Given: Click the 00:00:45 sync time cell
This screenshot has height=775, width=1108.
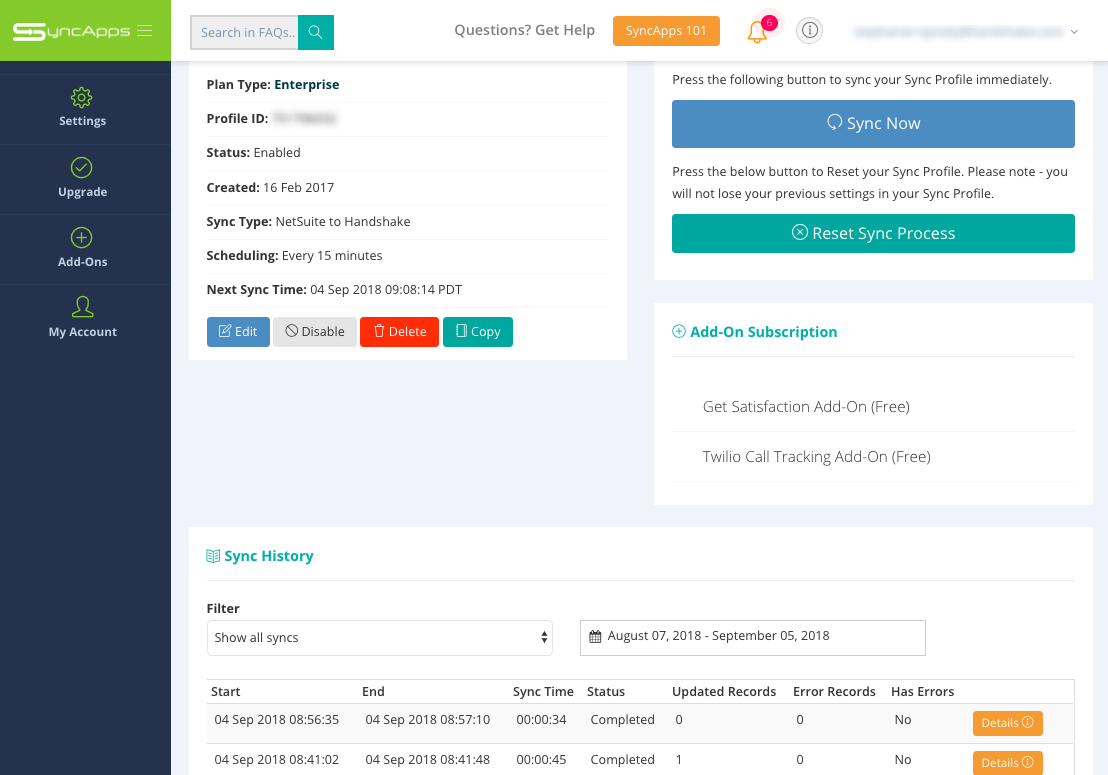Looking at the screenshot, I should (x=541, y=760).
